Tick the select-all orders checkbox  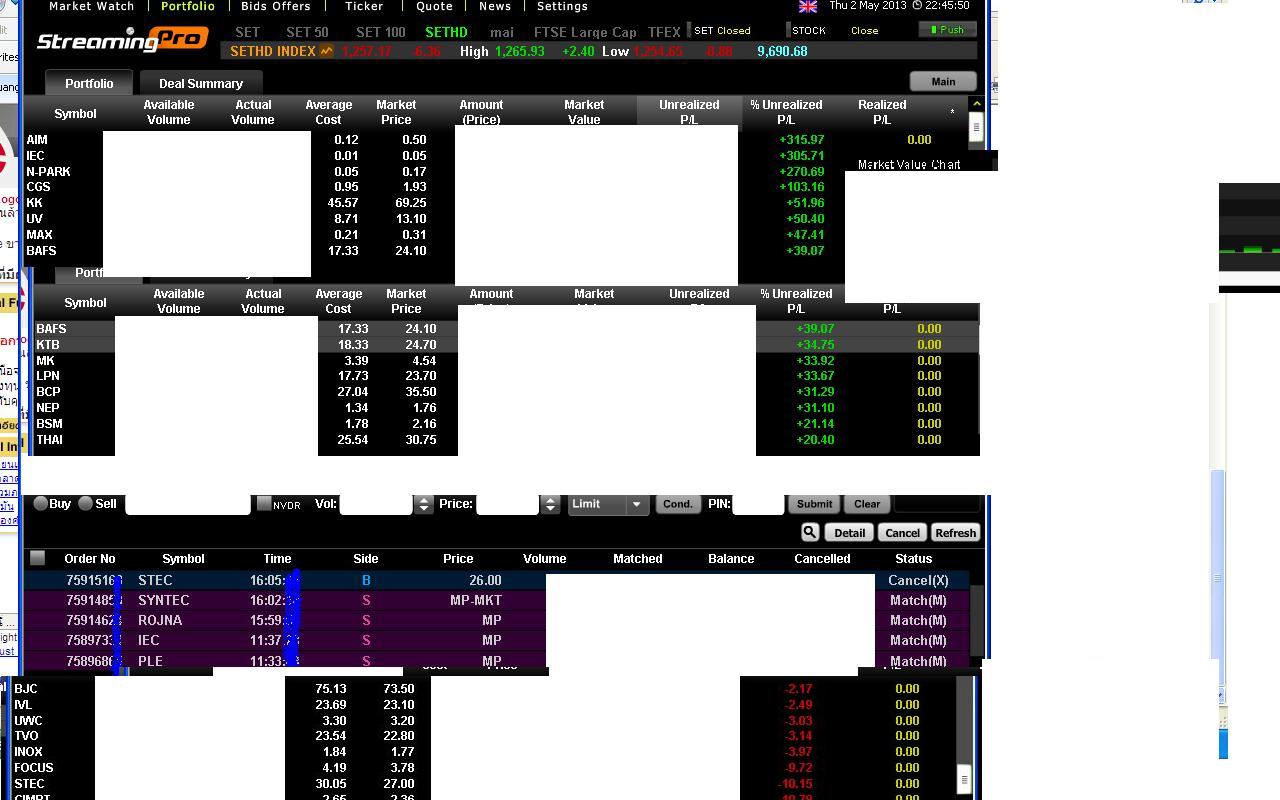[x=37, y=558]
